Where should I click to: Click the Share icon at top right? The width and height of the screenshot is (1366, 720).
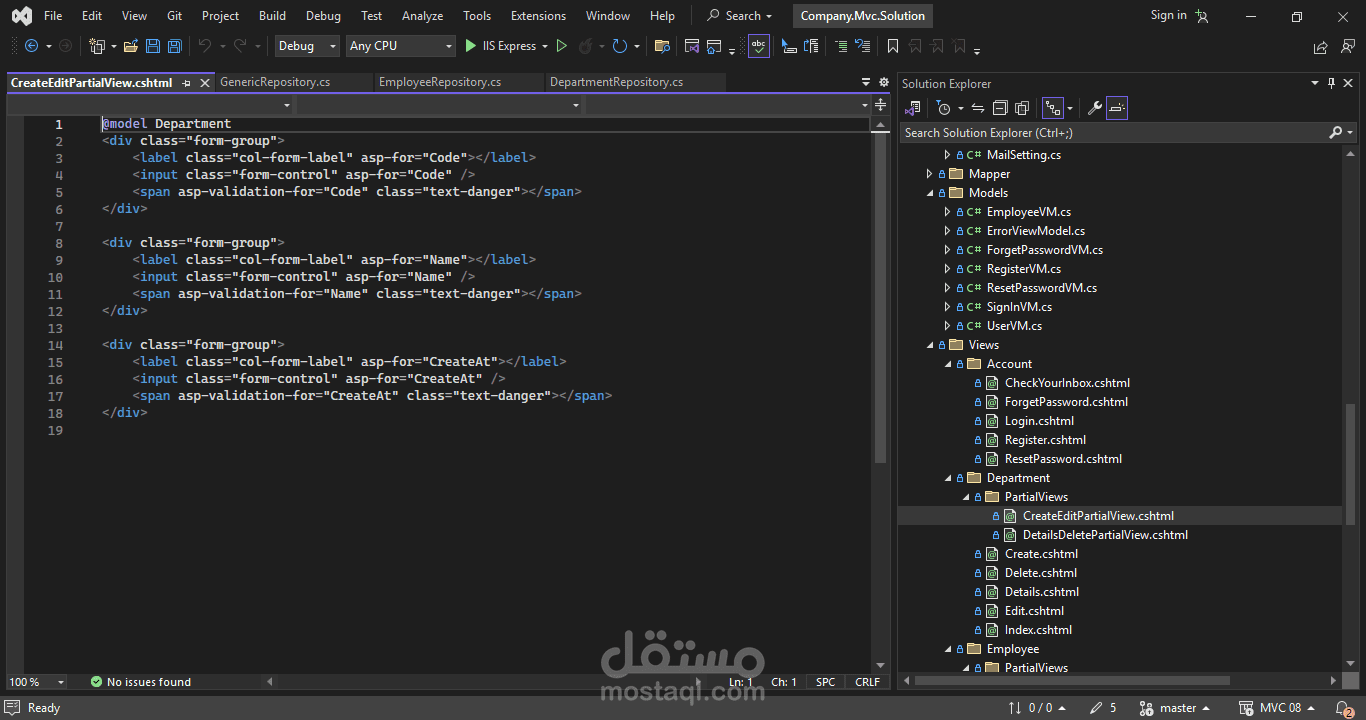(1321, 46)
